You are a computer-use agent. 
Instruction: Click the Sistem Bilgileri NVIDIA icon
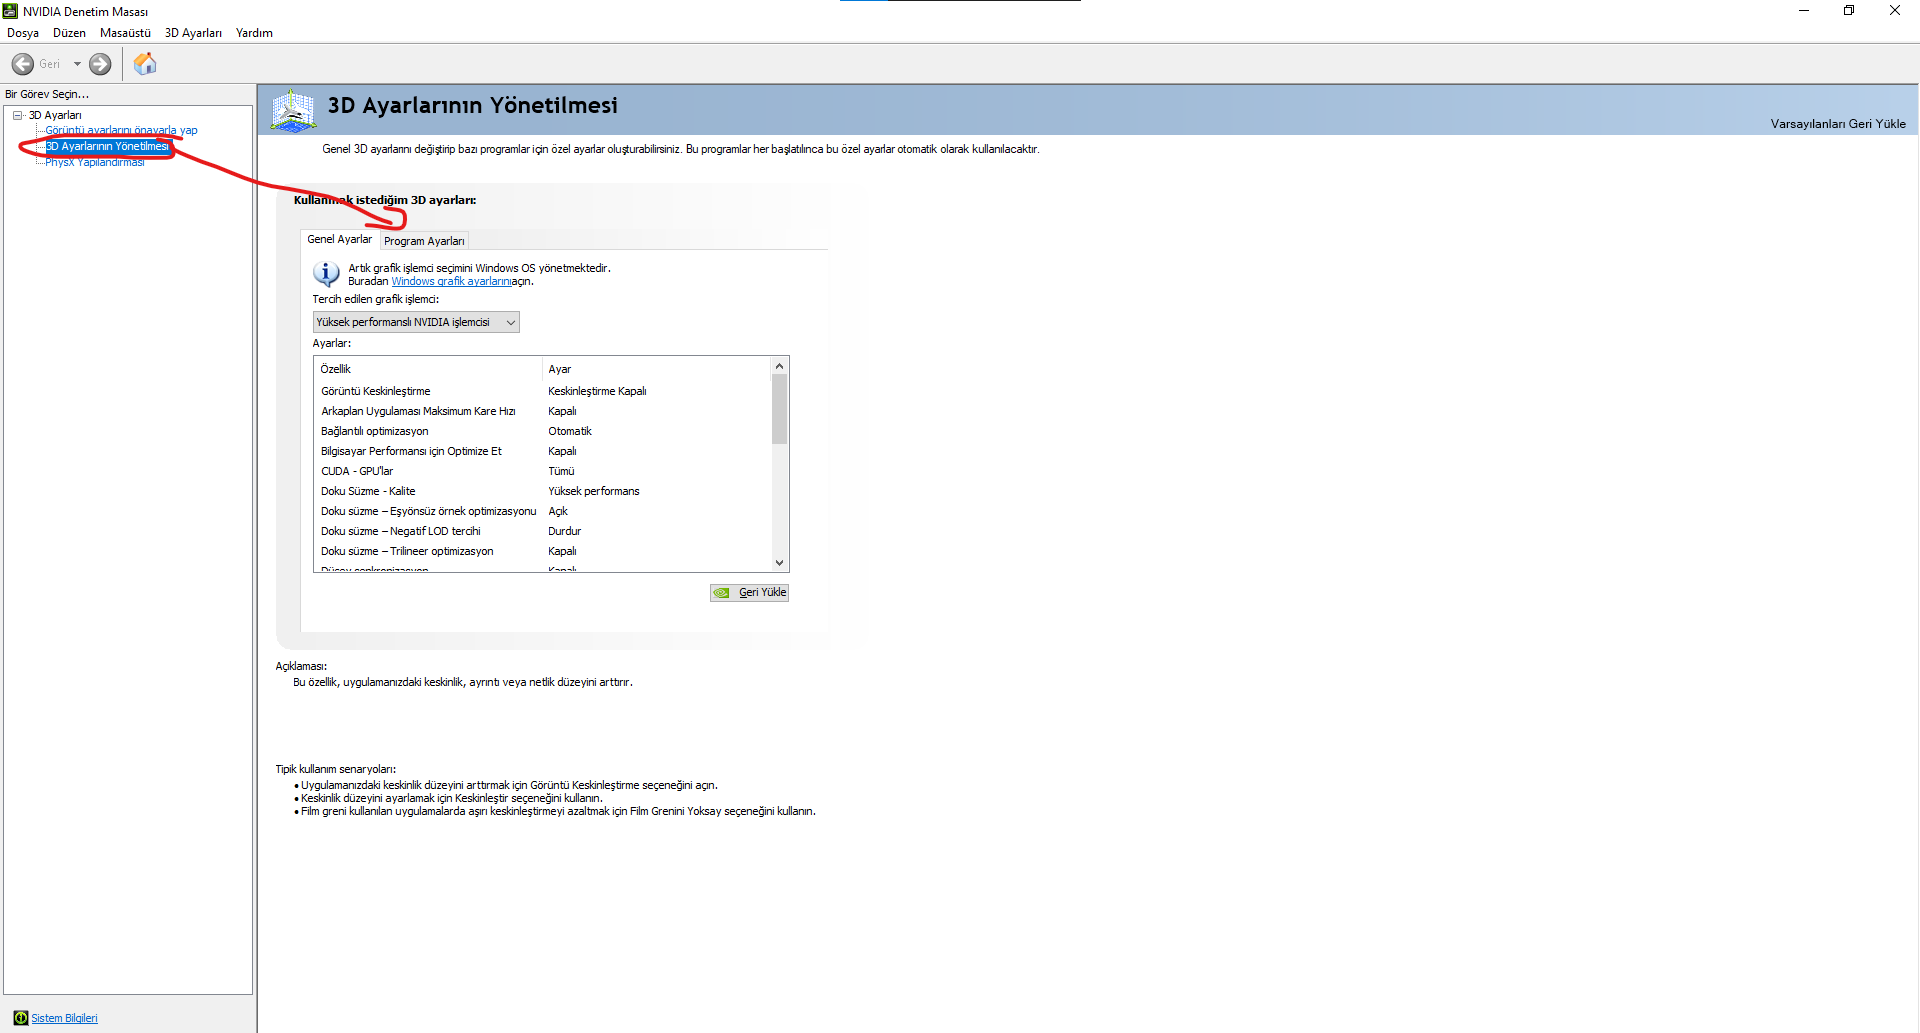tap(20, 1018)
